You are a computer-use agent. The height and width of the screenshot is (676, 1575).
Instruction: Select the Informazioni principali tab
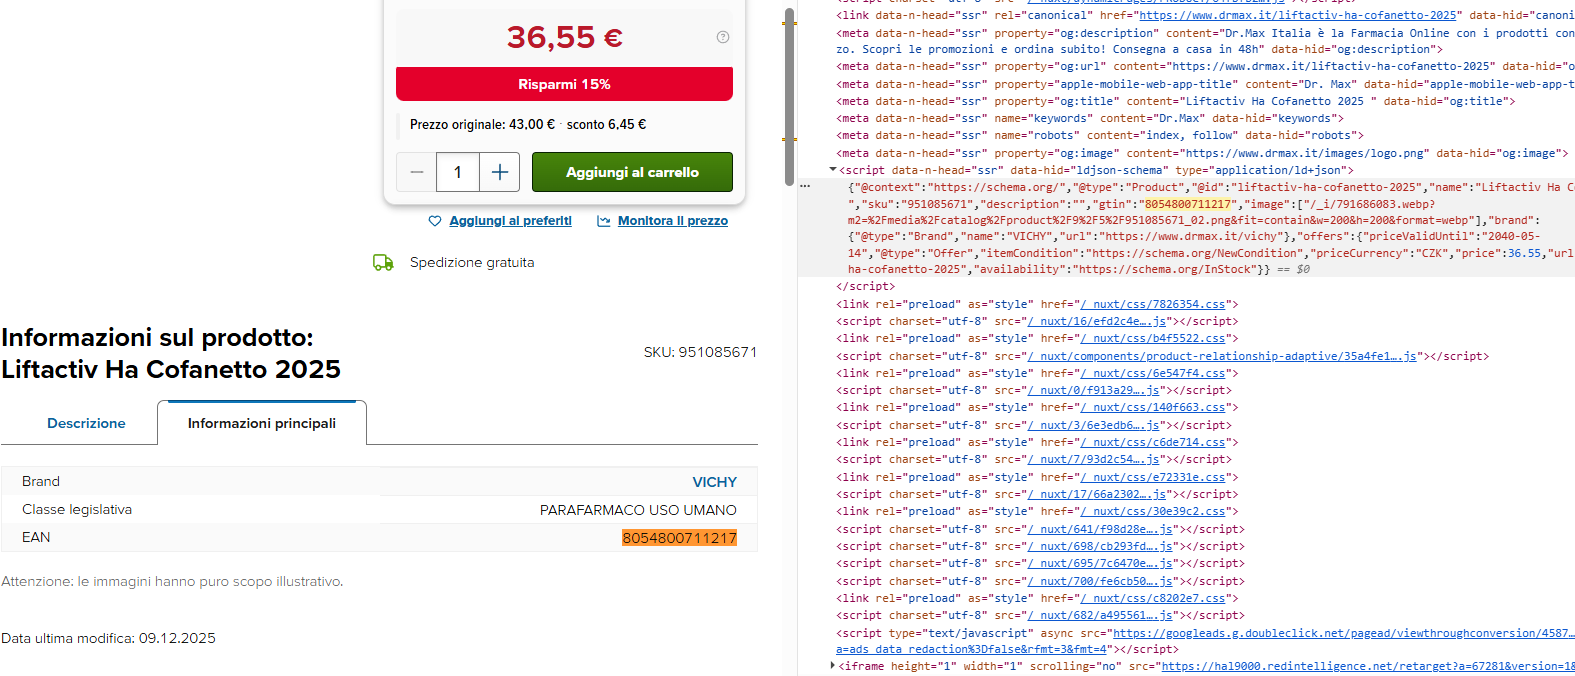(x=262, y=423)
